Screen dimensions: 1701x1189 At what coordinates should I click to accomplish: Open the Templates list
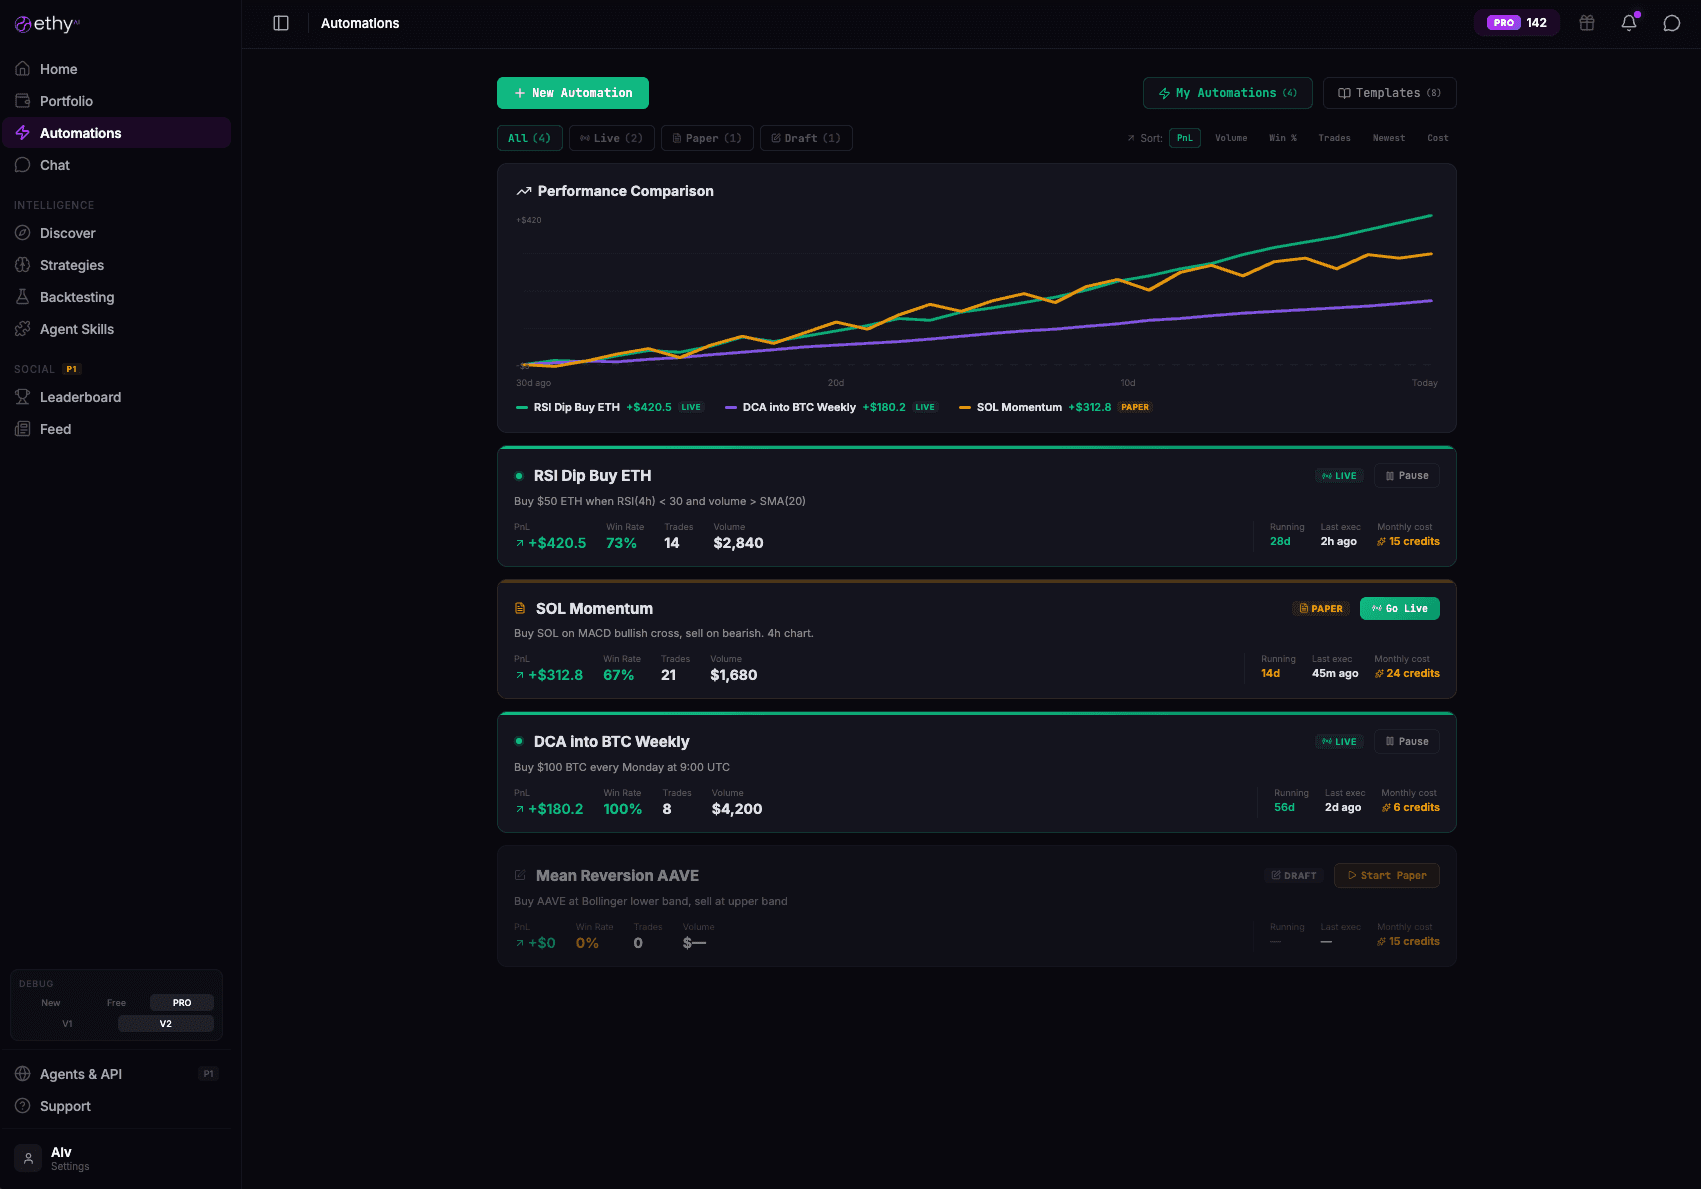[1389, 92]
